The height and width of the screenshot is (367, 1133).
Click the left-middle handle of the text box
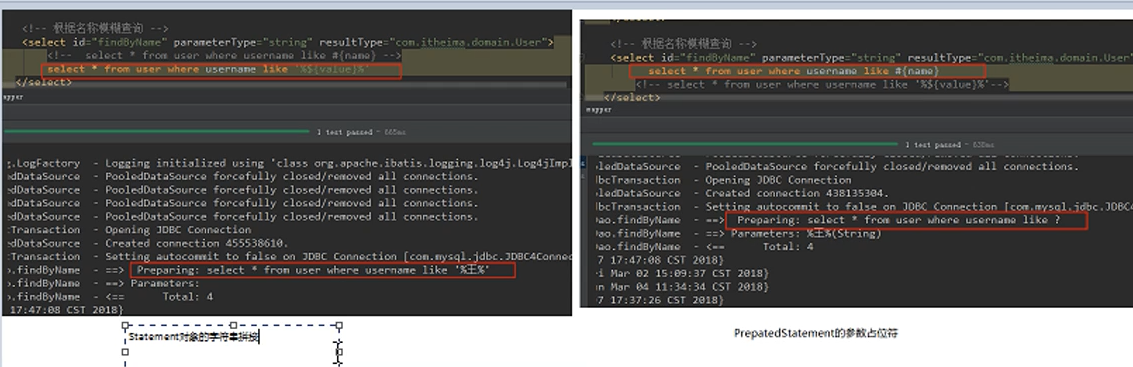[x=125, y=353]
